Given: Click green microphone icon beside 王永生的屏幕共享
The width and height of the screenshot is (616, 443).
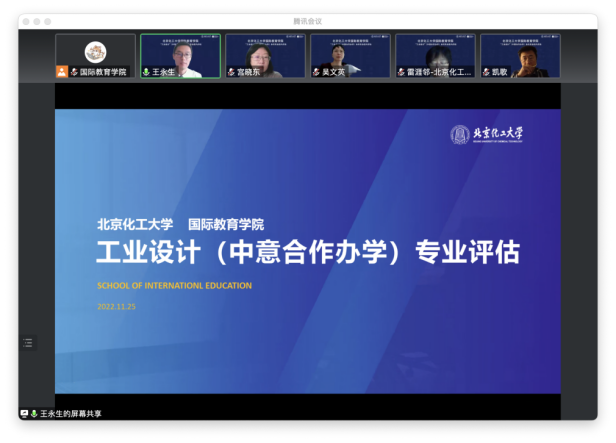Looking at the screenshot, I should [x=34, y=414].
